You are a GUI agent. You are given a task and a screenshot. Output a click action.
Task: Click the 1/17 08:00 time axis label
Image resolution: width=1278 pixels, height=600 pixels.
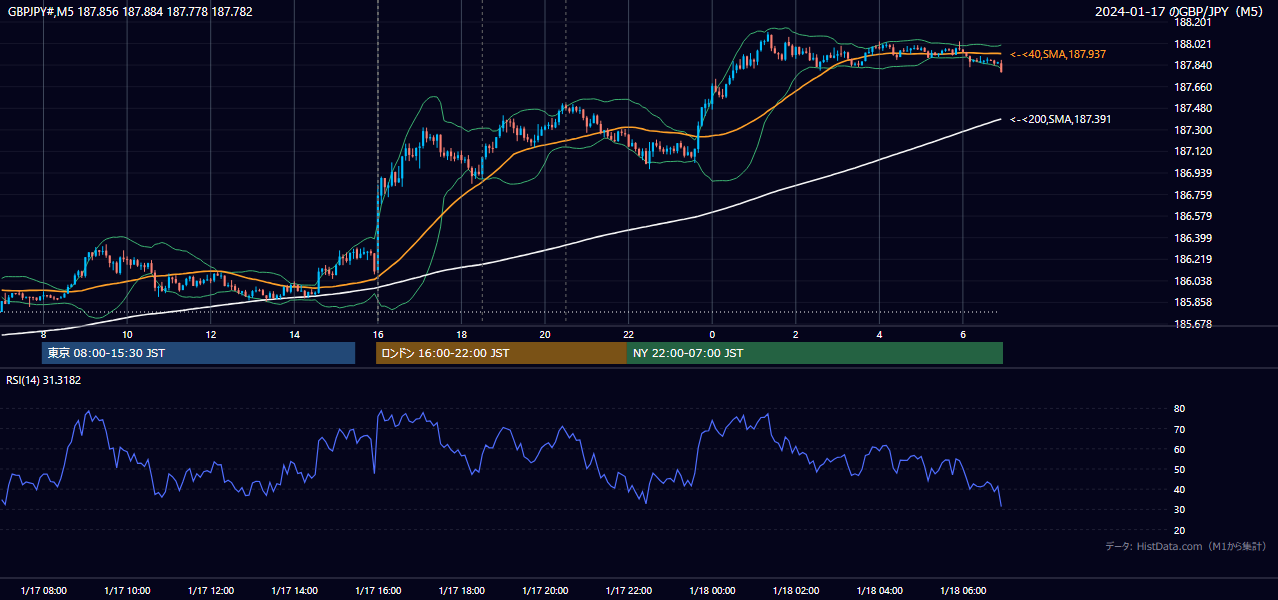[x=43, y=590]
